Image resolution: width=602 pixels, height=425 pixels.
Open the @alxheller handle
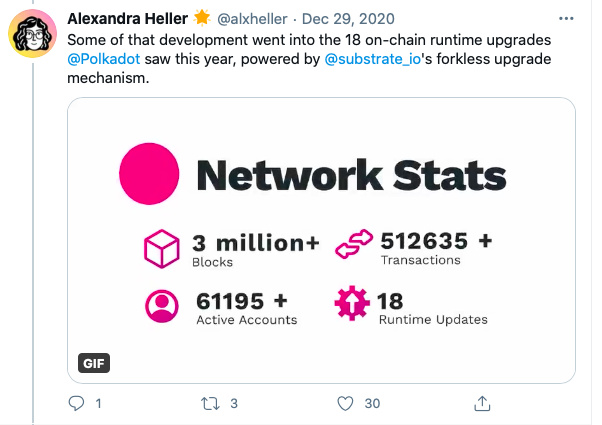252,19
